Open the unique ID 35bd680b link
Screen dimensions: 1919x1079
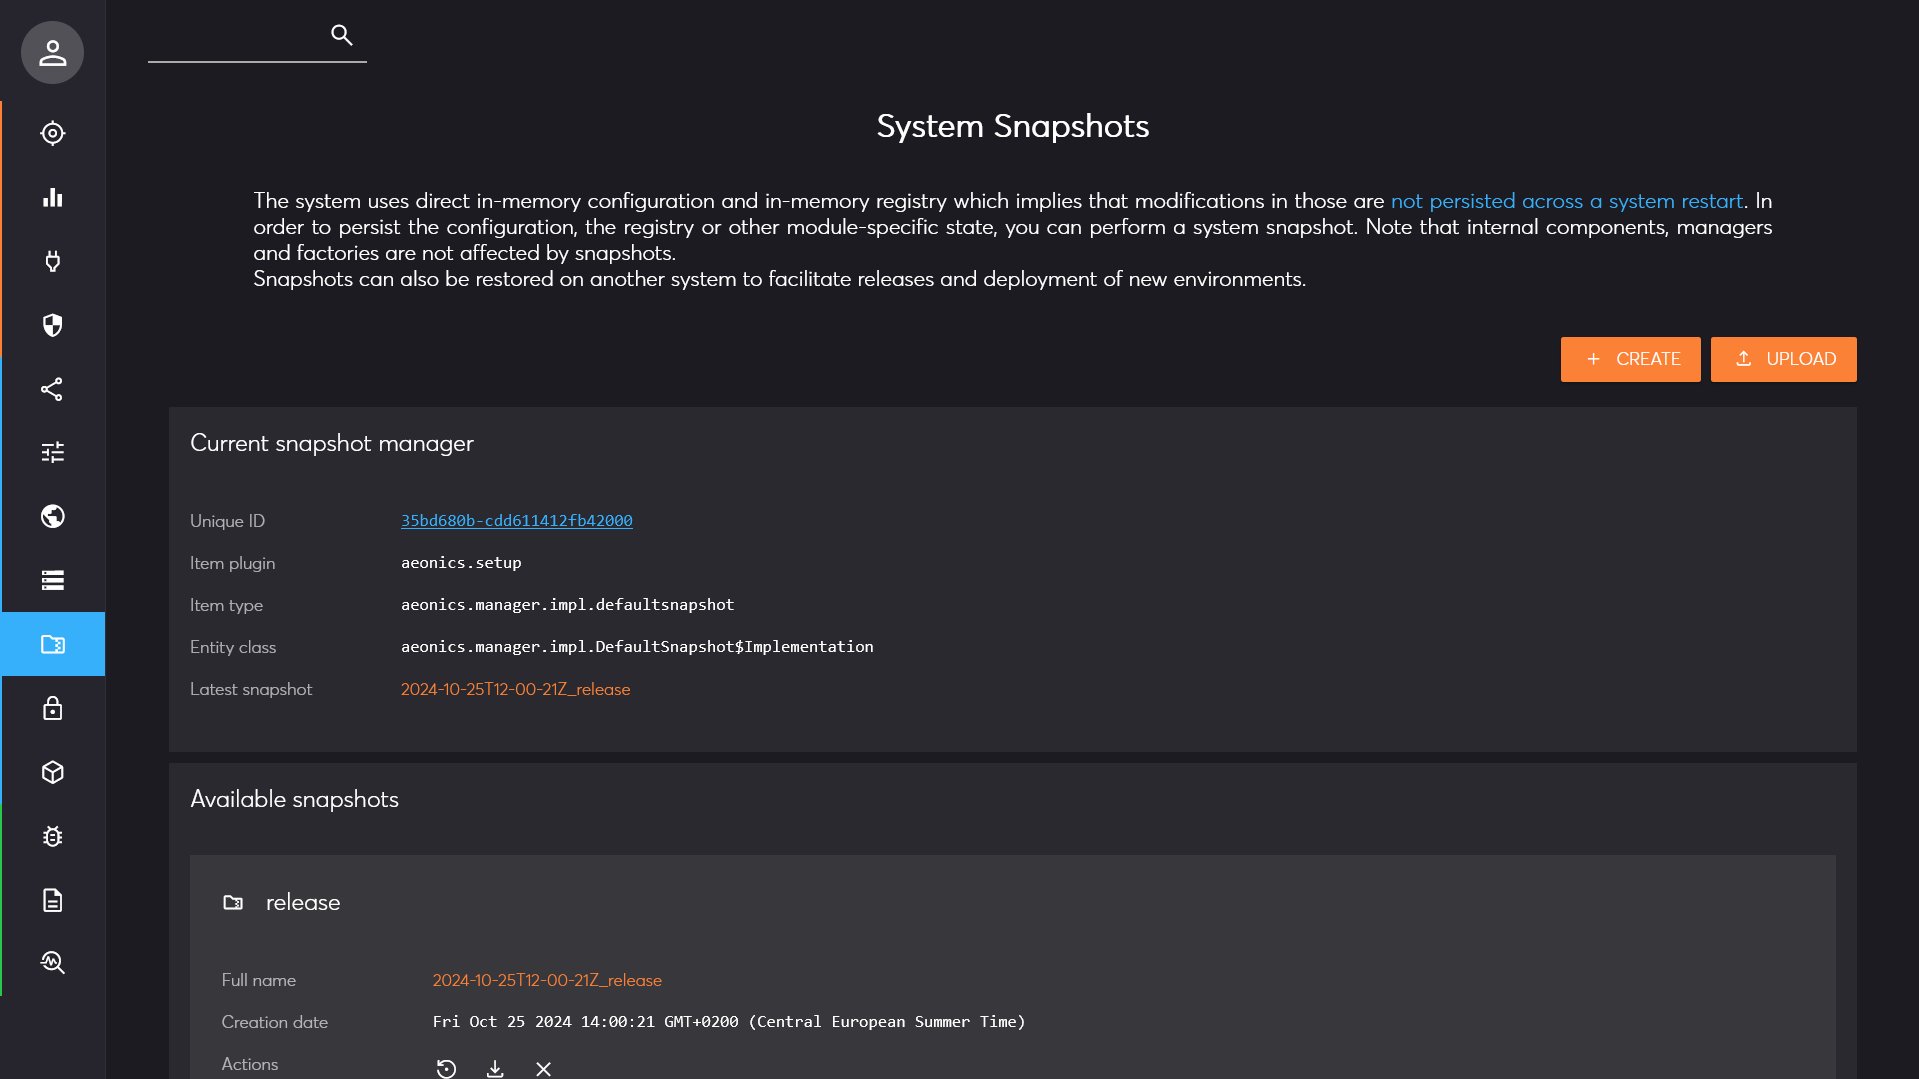pos(516,520)
